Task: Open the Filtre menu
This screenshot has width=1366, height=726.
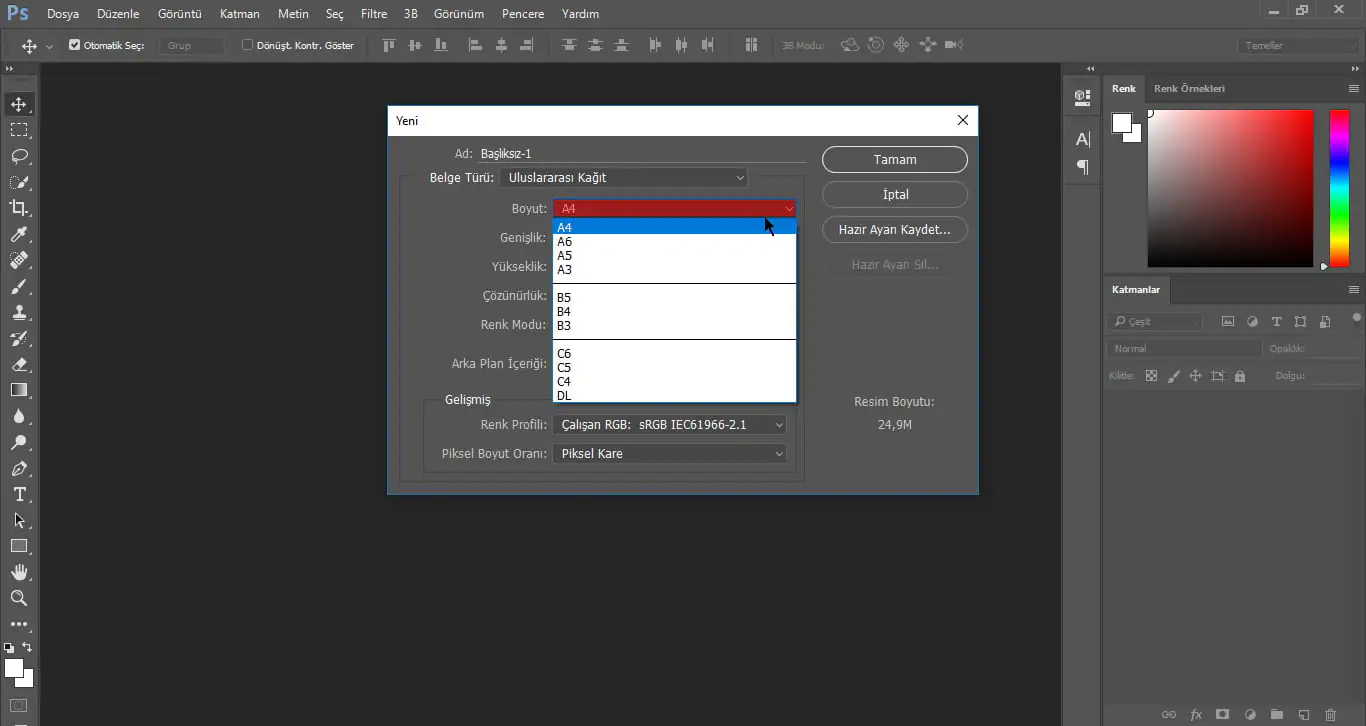Action: click(374, 14)
